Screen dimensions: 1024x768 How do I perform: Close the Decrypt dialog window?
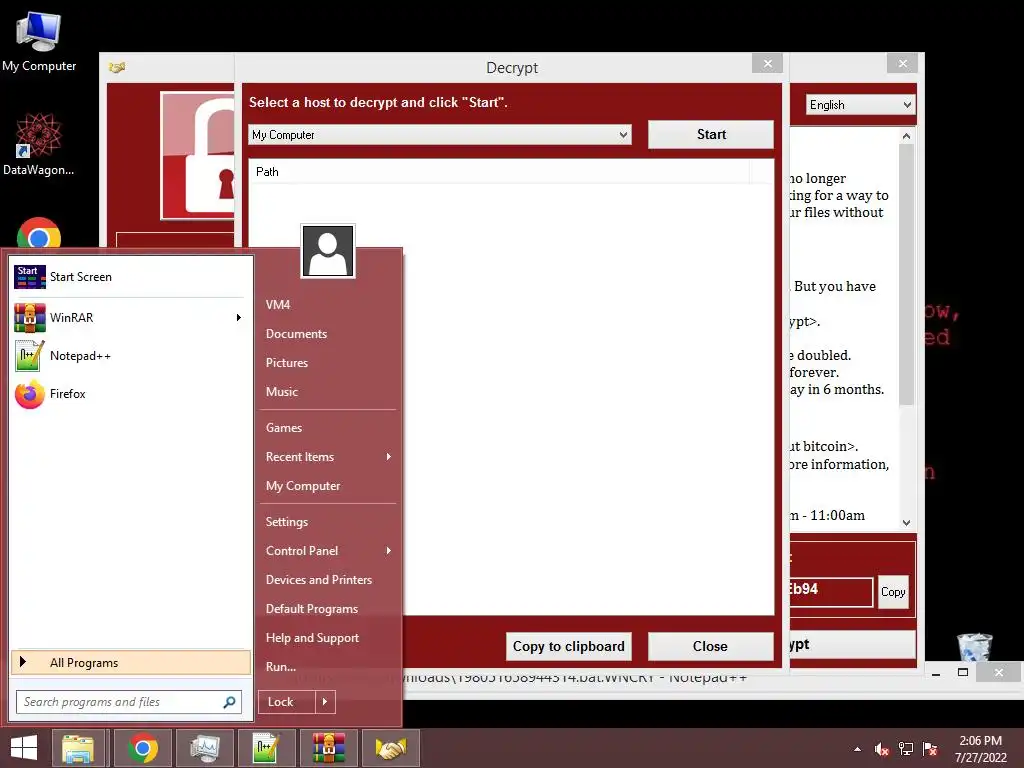coord(767,63)
